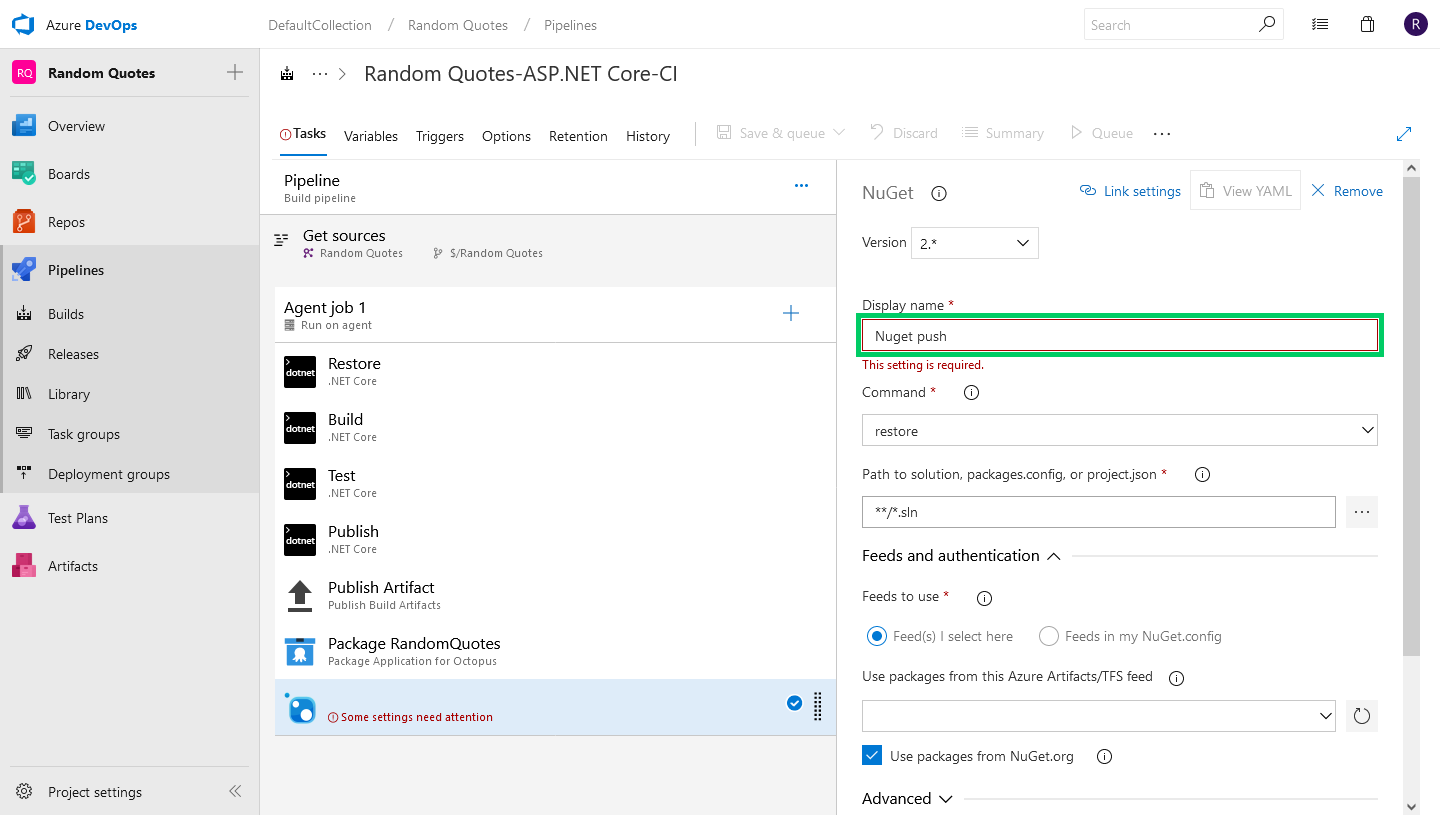Click the Overview sidebar icon
This screenshot has height=815, width=1440.
[x=24, y=126]
